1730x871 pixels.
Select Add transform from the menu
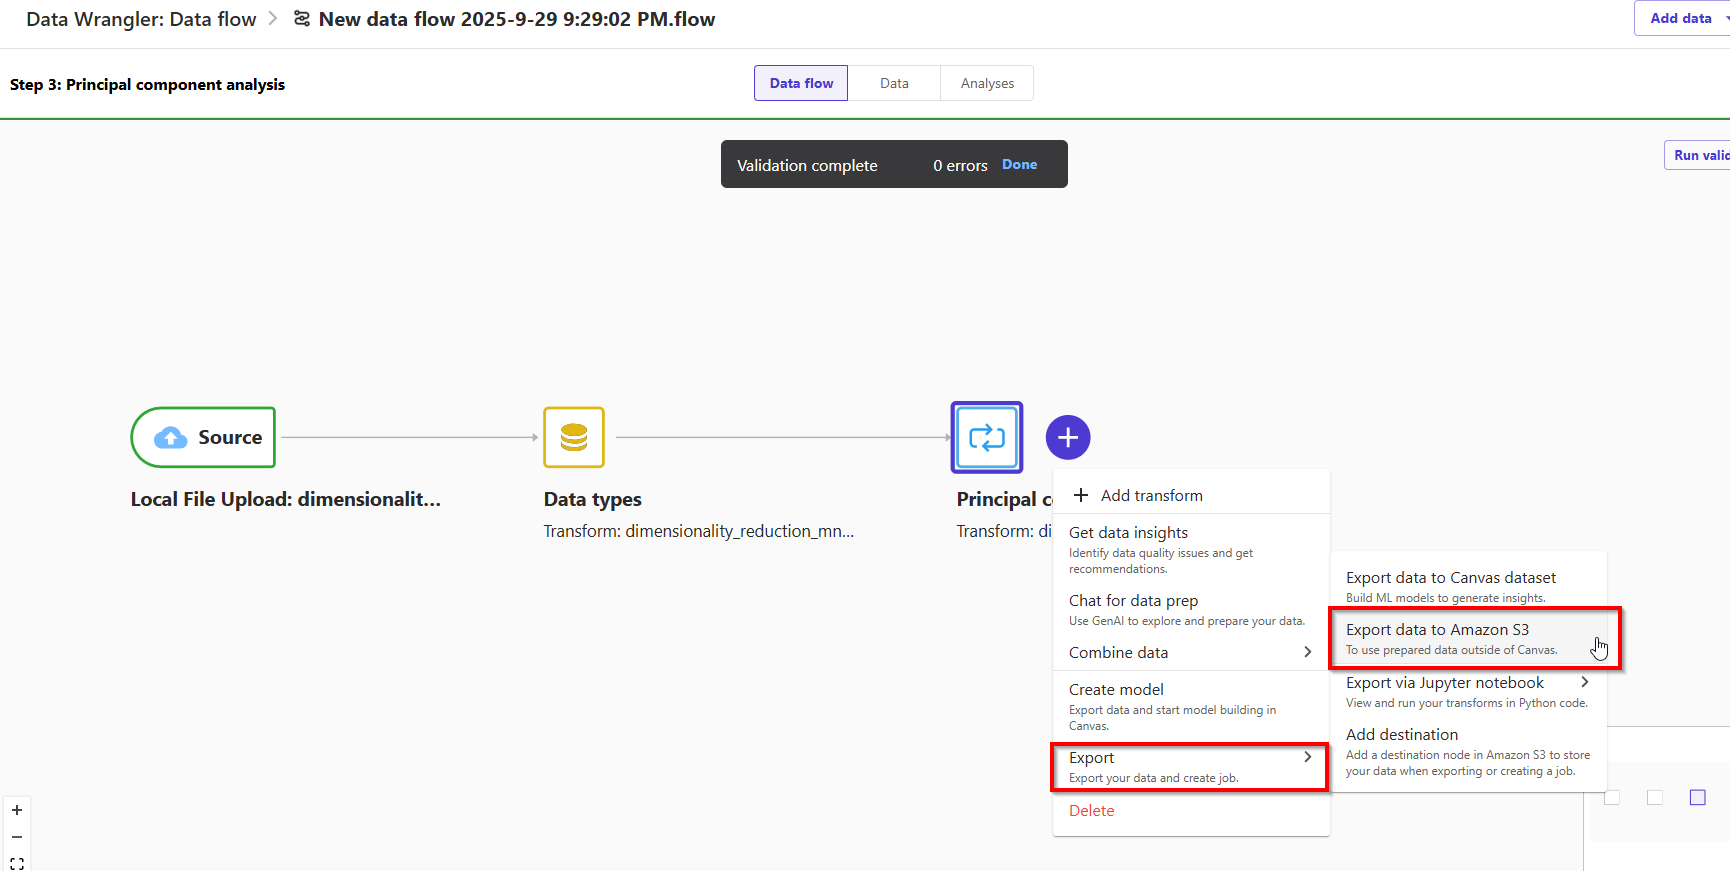click(1150, 495)
